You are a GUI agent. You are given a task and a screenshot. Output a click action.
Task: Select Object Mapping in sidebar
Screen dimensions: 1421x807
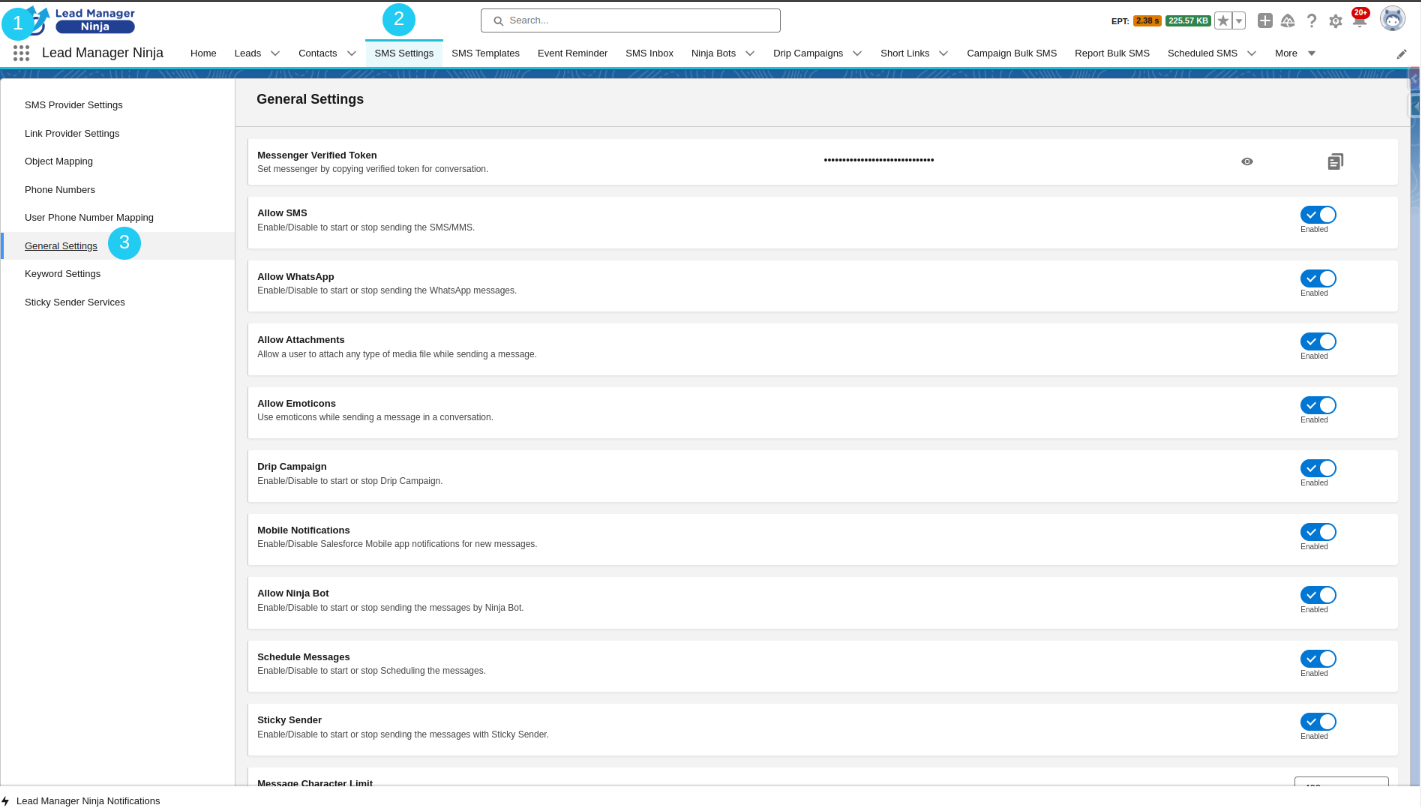pyautogui.click(x=59, y=161)
